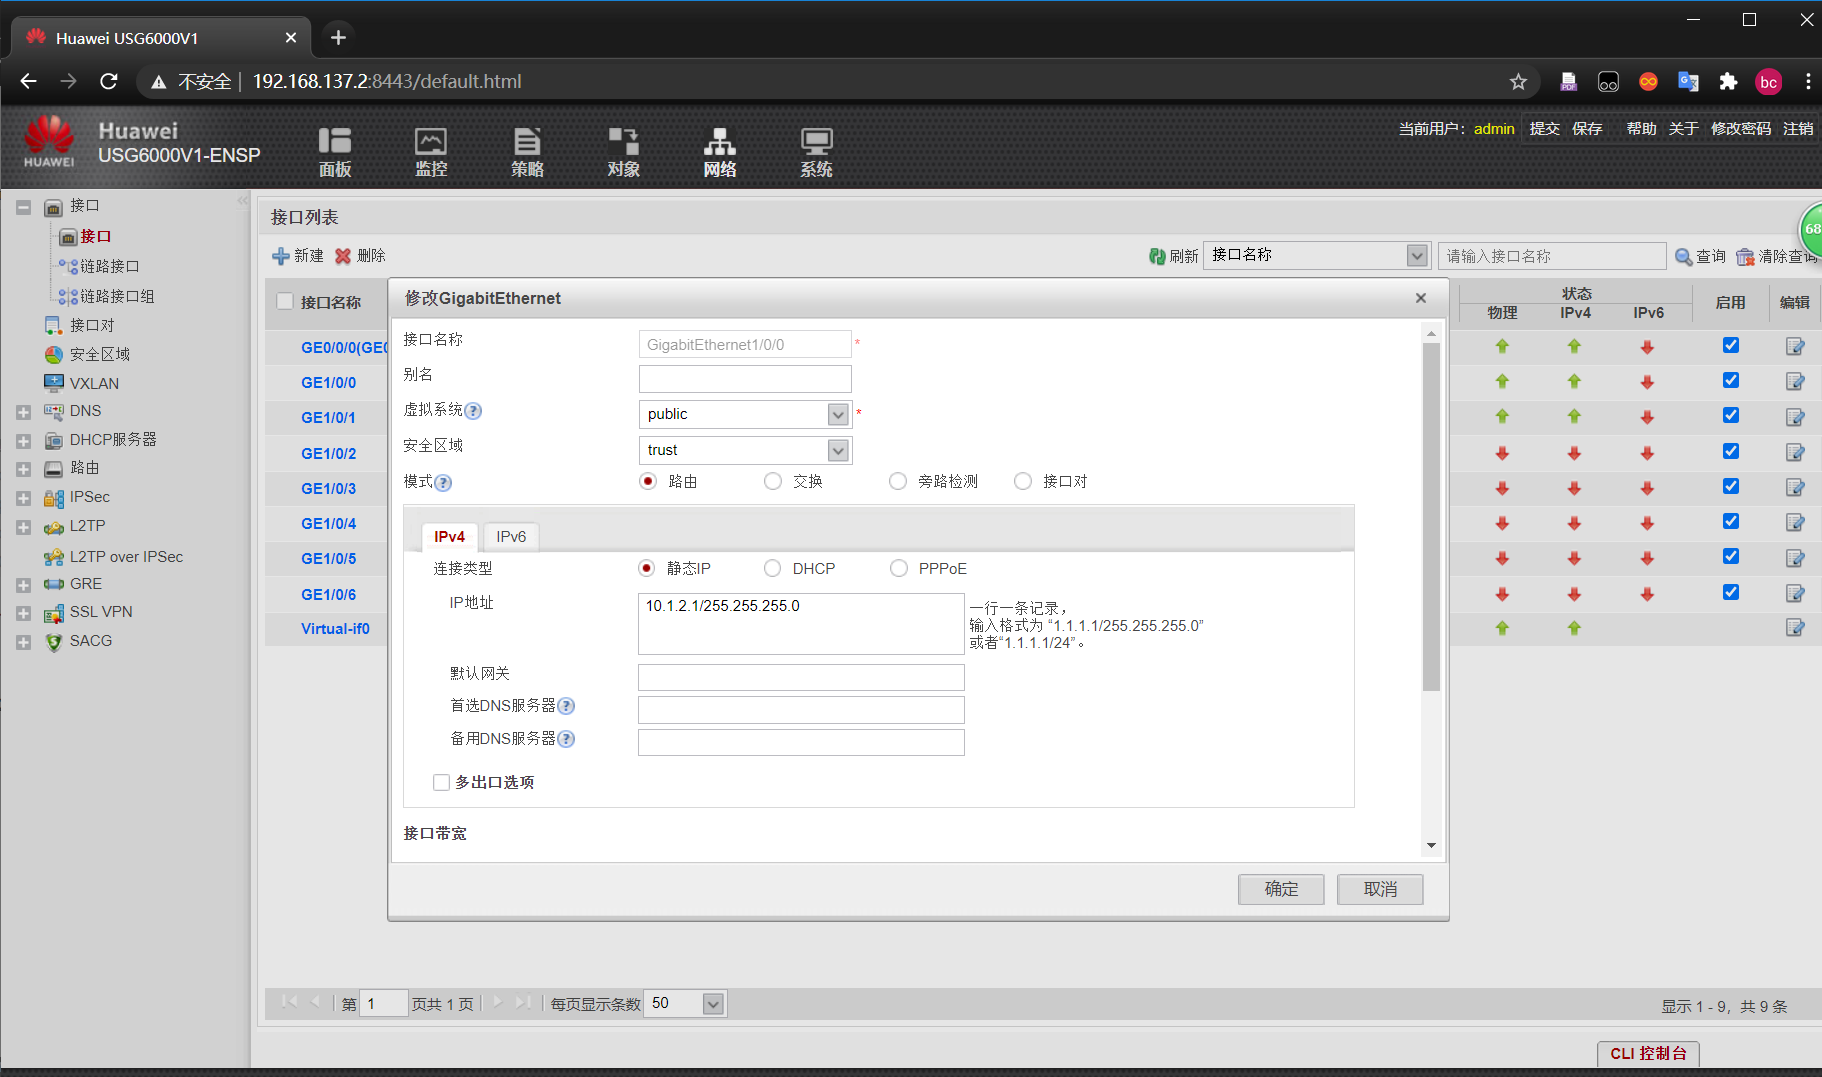The width and height of the screenshot is (1822, 1077).
Task: Select 交换 mode radio button
Action: 773,481
